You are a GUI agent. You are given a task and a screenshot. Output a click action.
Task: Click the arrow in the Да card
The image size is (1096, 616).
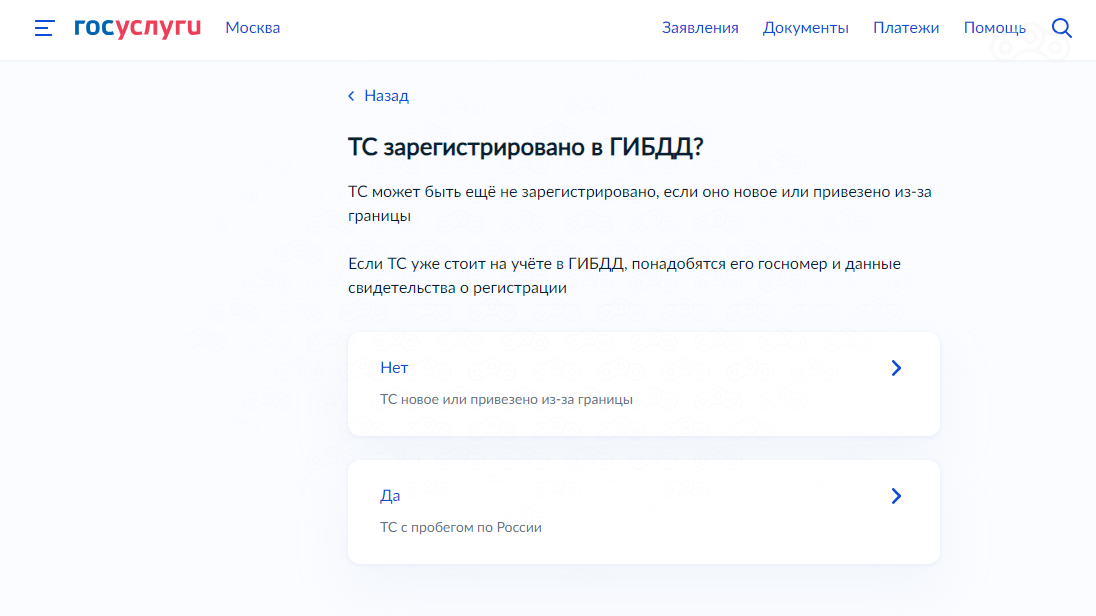[896, 496]
